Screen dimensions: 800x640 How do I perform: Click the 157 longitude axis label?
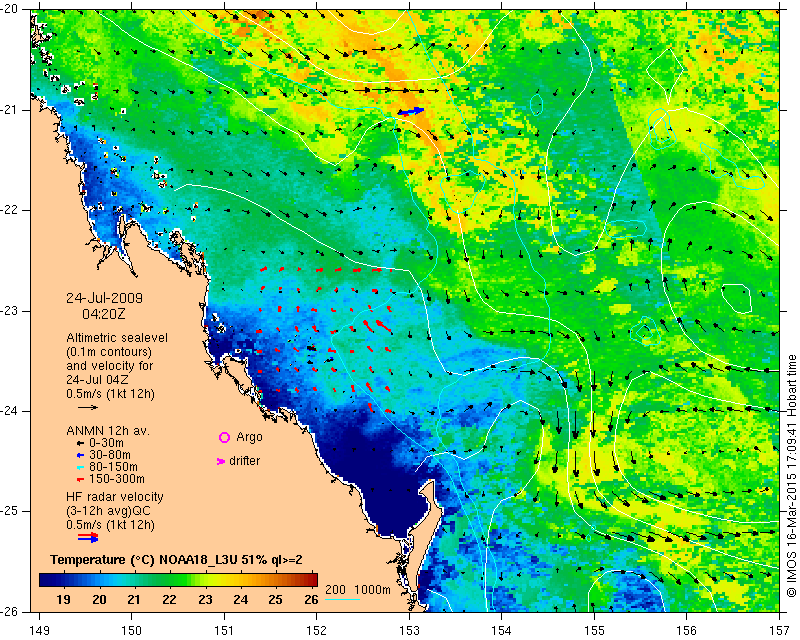click(779, 631)
